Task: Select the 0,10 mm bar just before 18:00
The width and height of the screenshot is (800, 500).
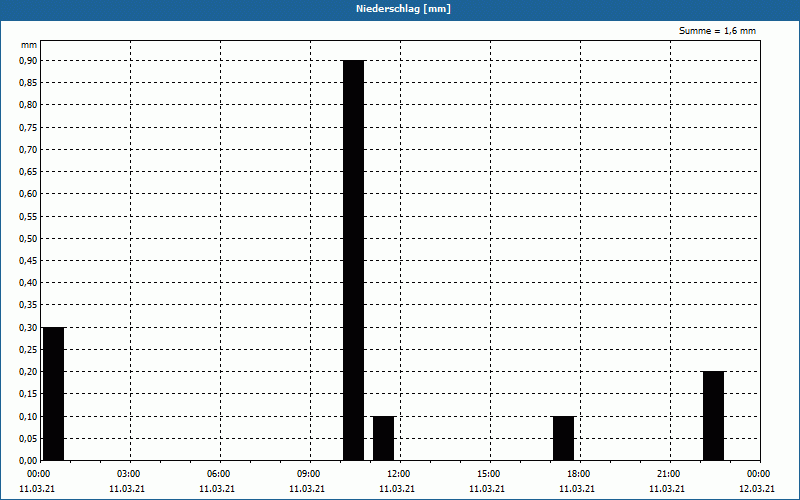Action: [x=564, y=438]
